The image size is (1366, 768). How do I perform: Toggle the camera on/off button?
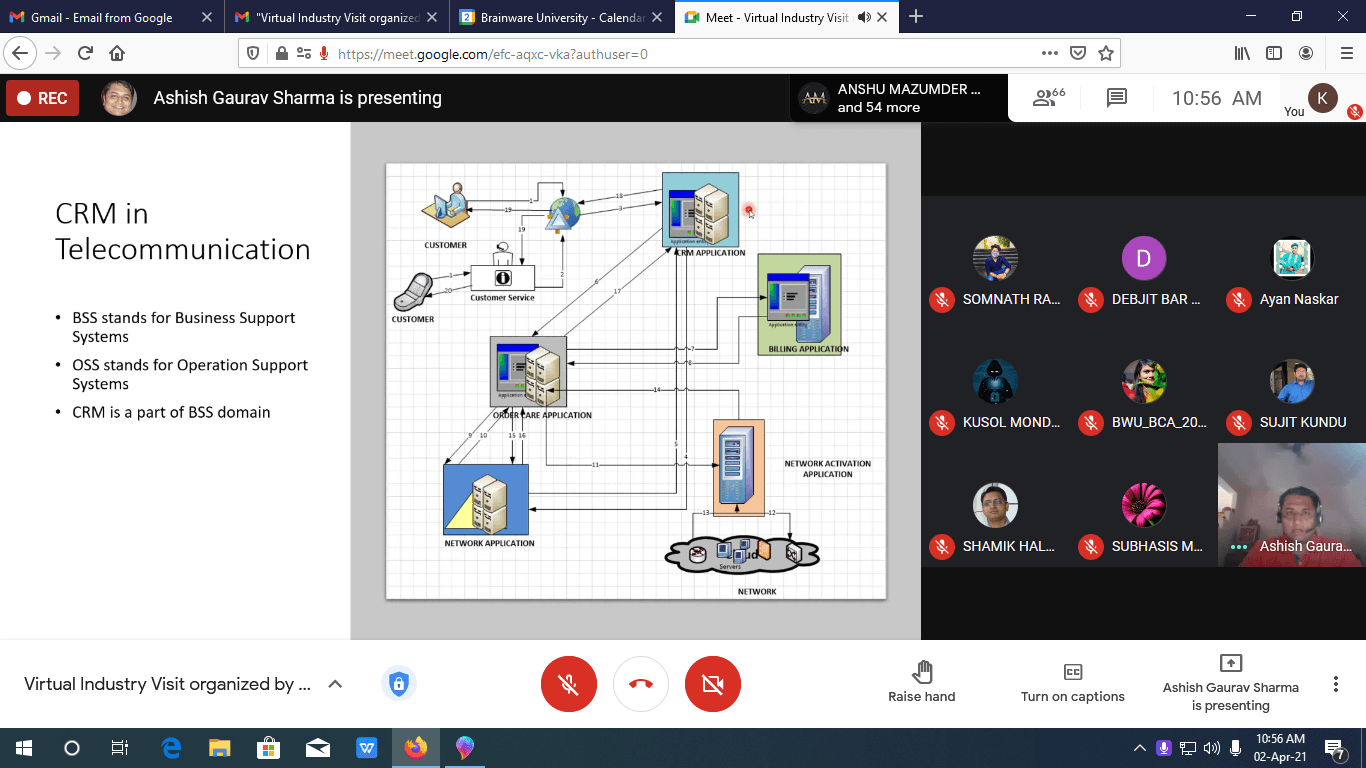[x=712, y=684]
